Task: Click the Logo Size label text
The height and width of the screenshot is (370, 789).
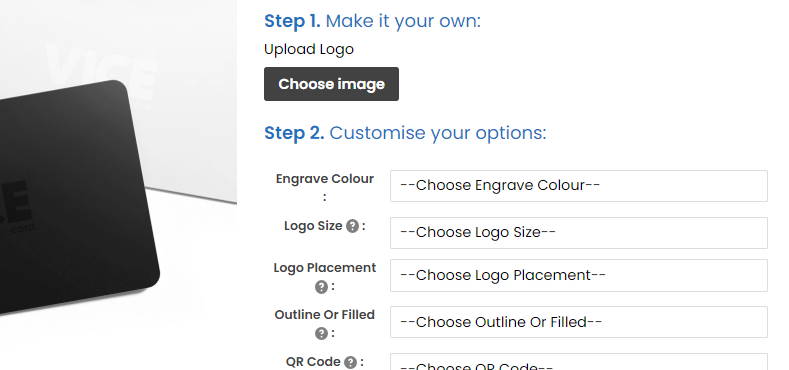Action: pyautogui.click(x=313, y=226)
